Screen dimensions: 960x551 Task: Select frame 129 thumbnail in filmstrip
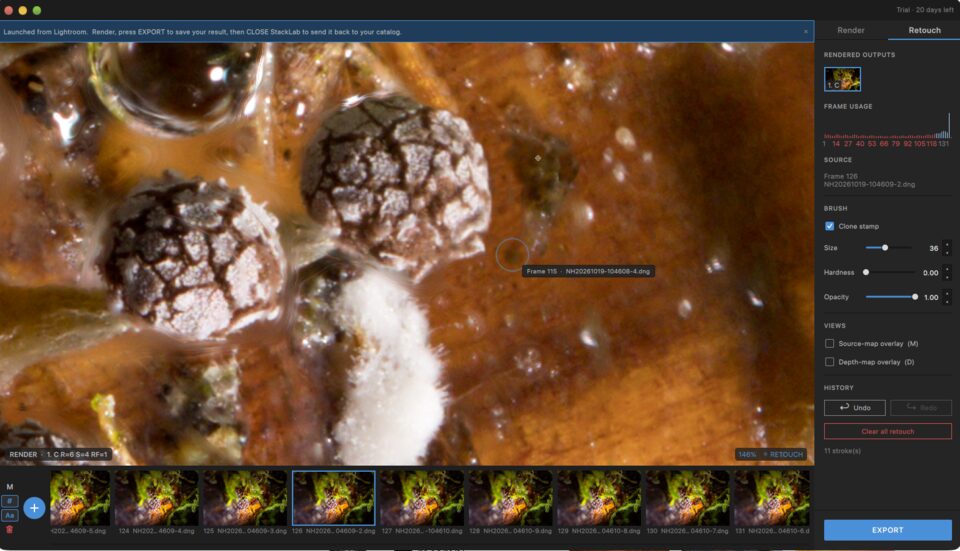coord(599,498)
